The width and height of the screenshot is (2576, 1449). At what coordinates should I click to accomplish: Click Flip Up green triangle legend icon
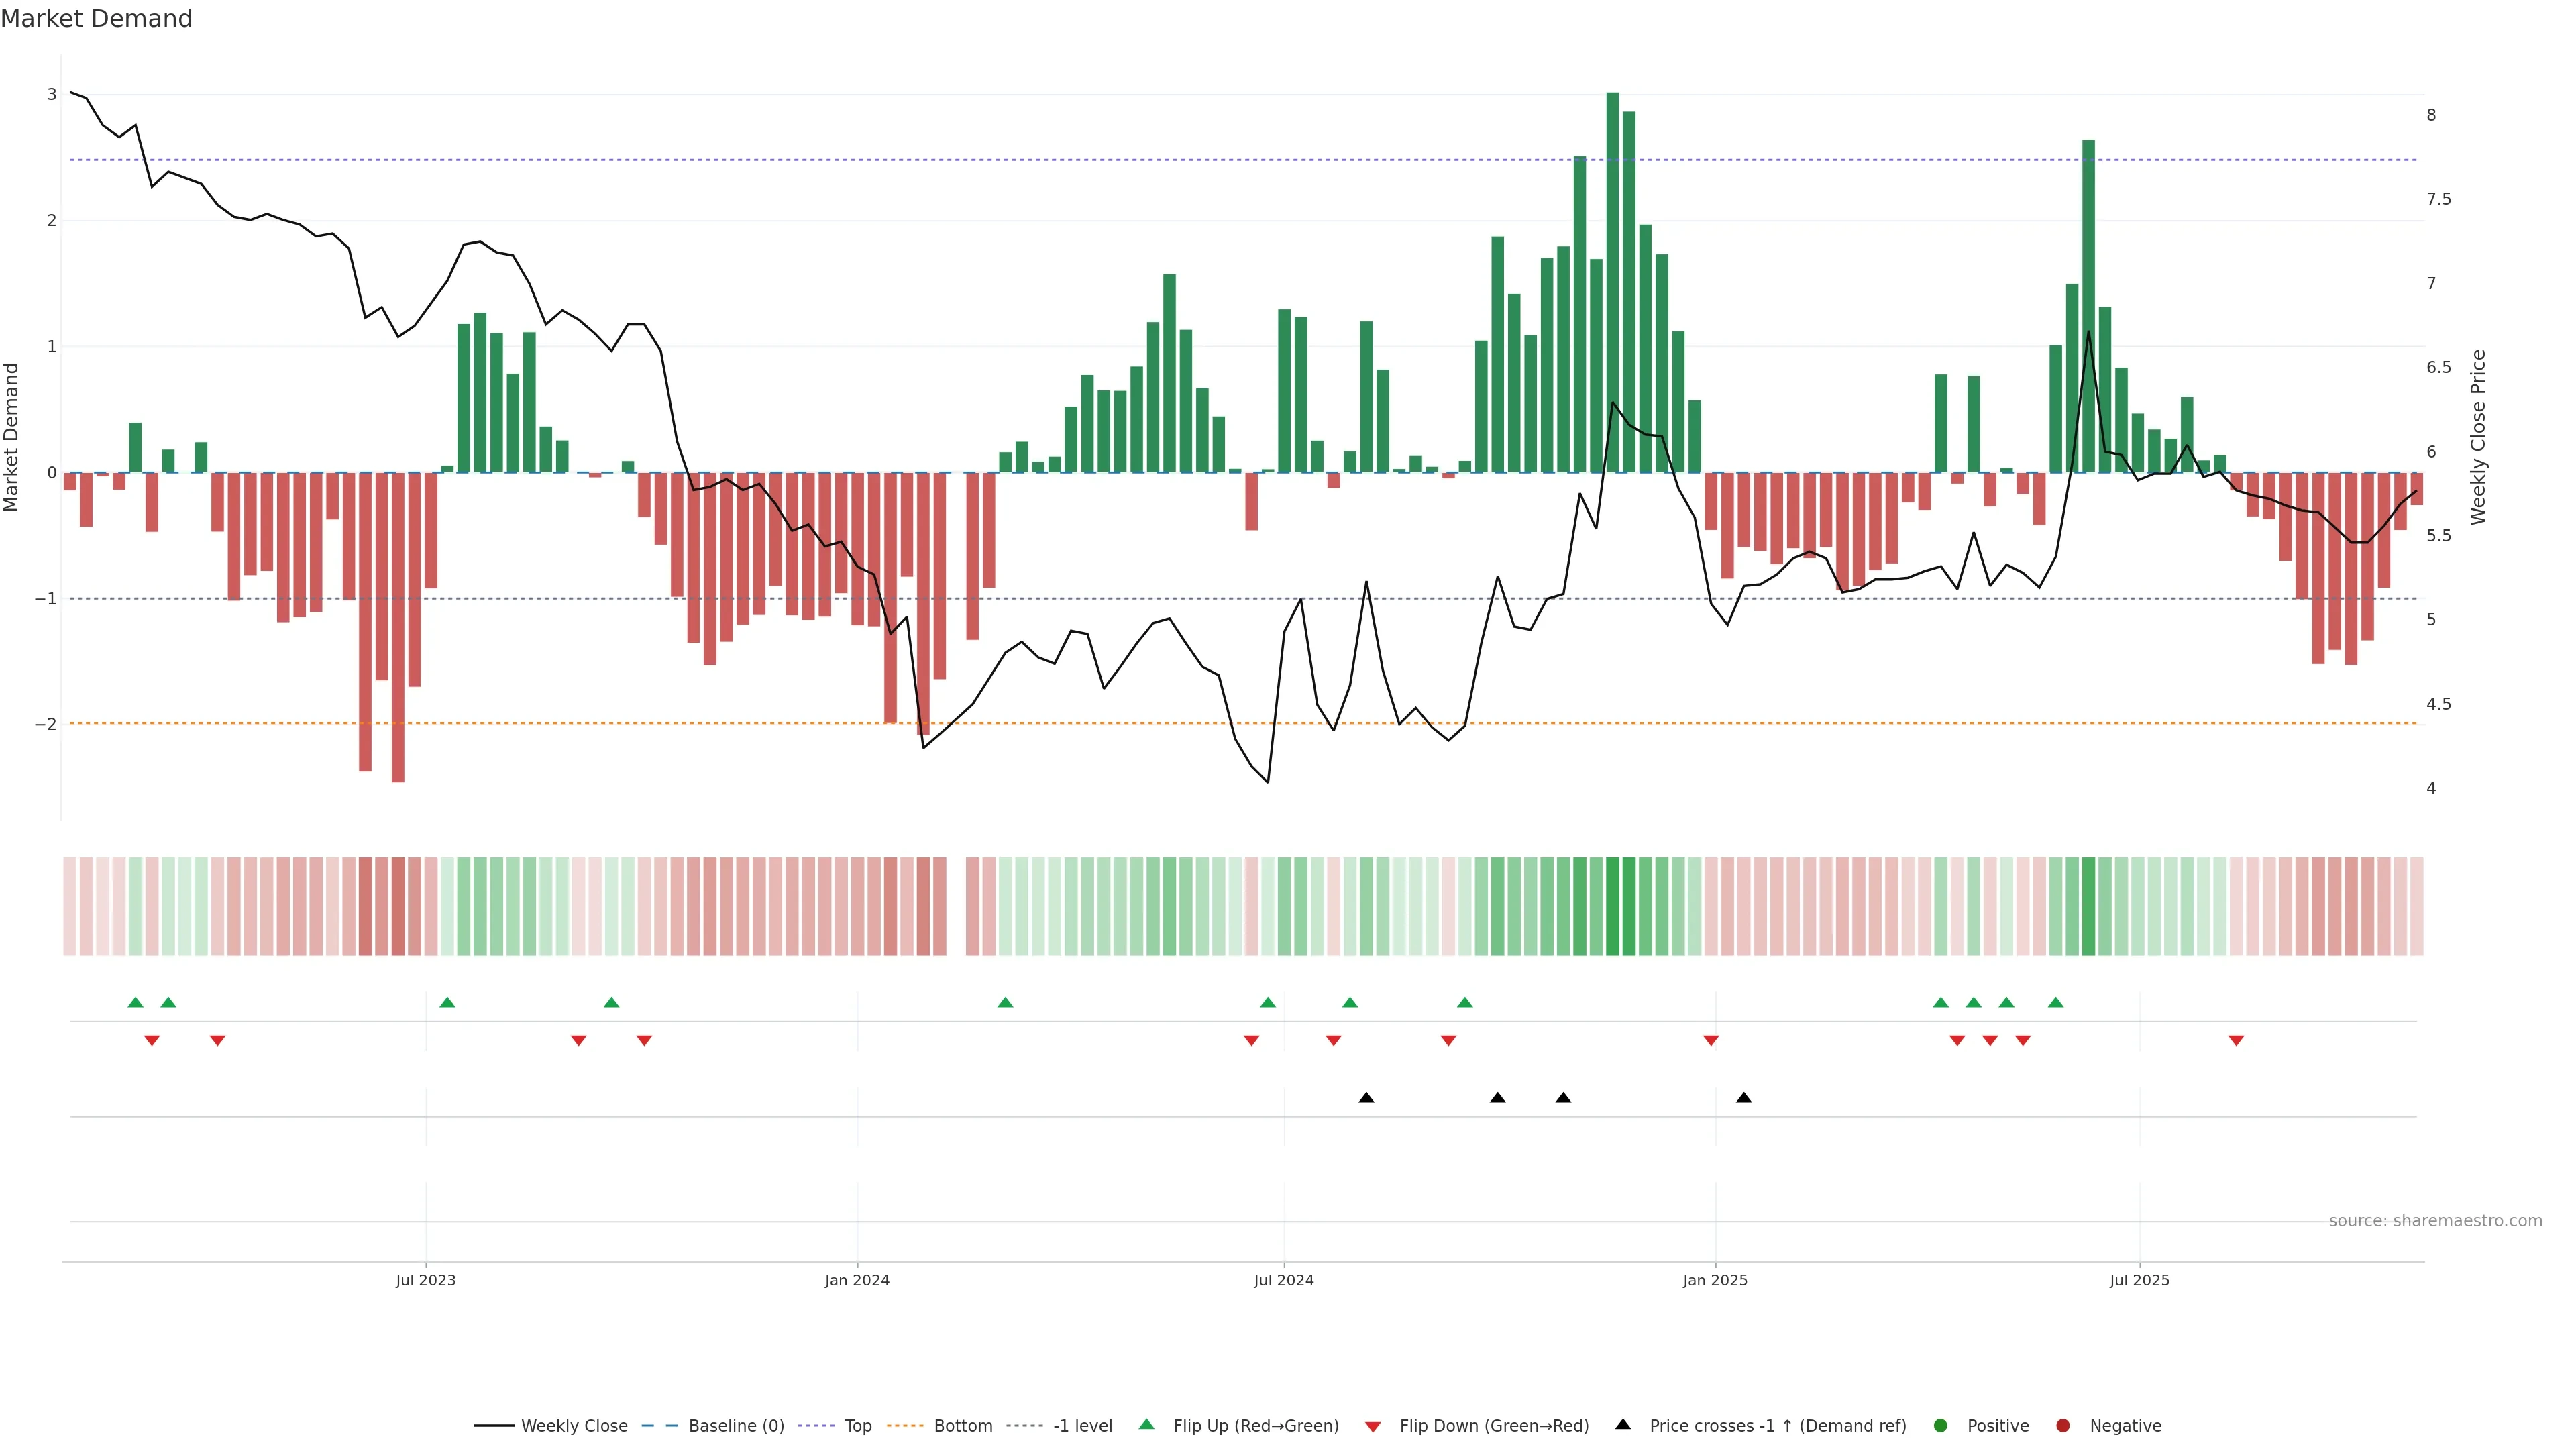1146,1425
